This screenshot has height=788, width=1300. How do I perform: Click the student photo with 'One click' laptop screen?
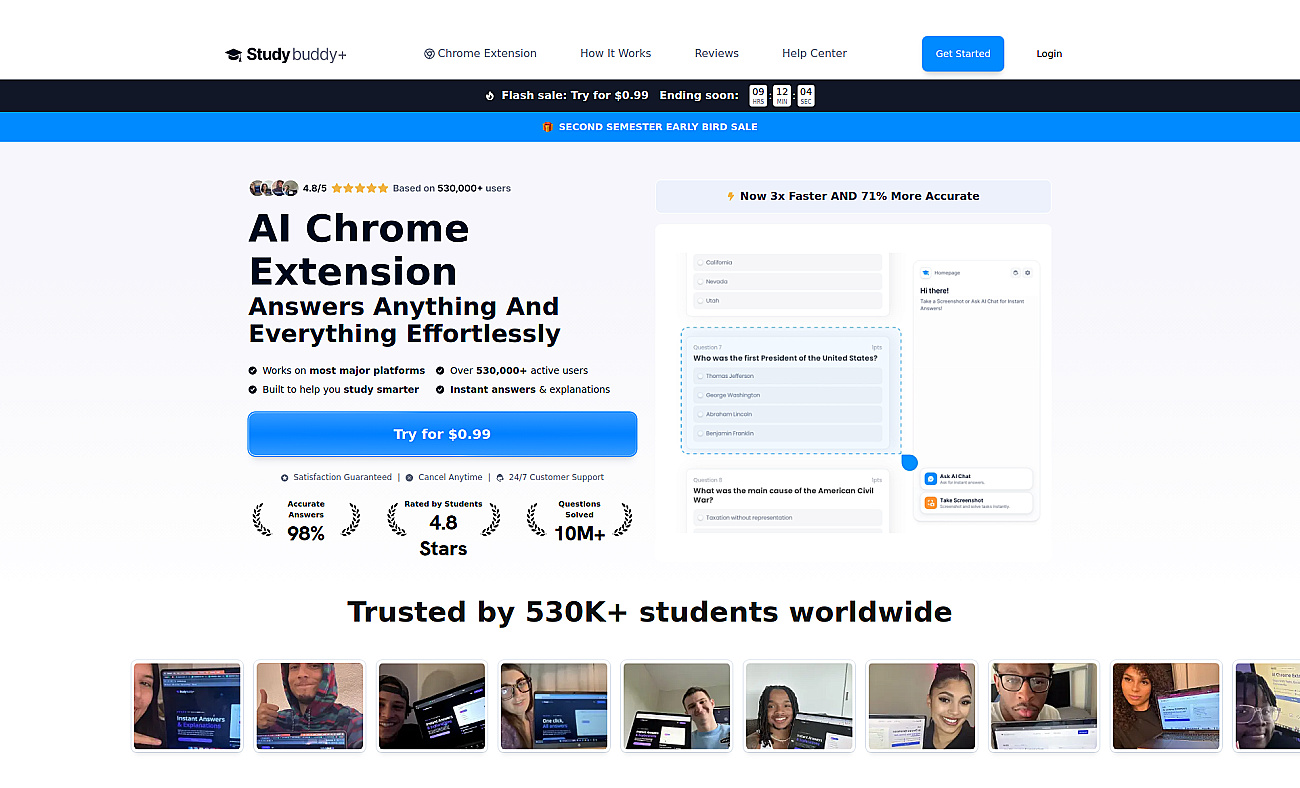coord(554,706)
